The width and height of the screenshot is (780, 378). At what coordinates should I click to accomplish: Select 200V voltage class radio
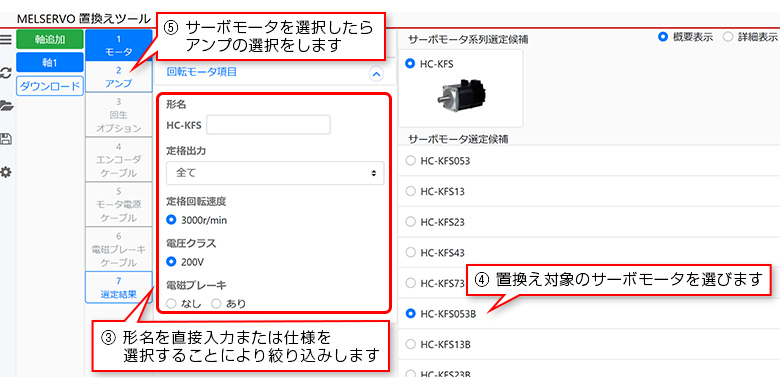click(x=171, y=261)
